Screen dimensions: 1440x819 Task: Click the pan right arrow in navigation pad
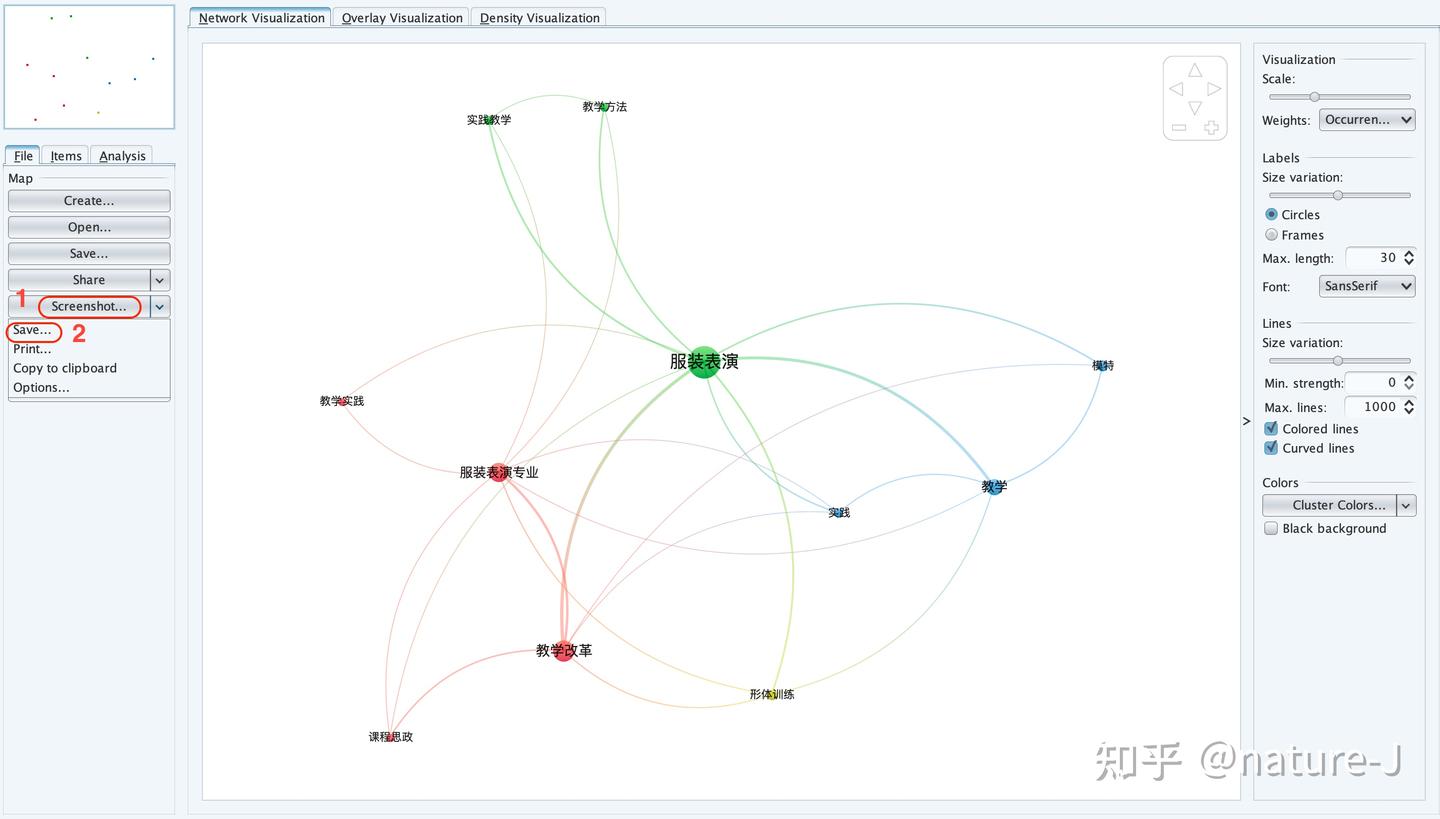[x=1214, y=89]
